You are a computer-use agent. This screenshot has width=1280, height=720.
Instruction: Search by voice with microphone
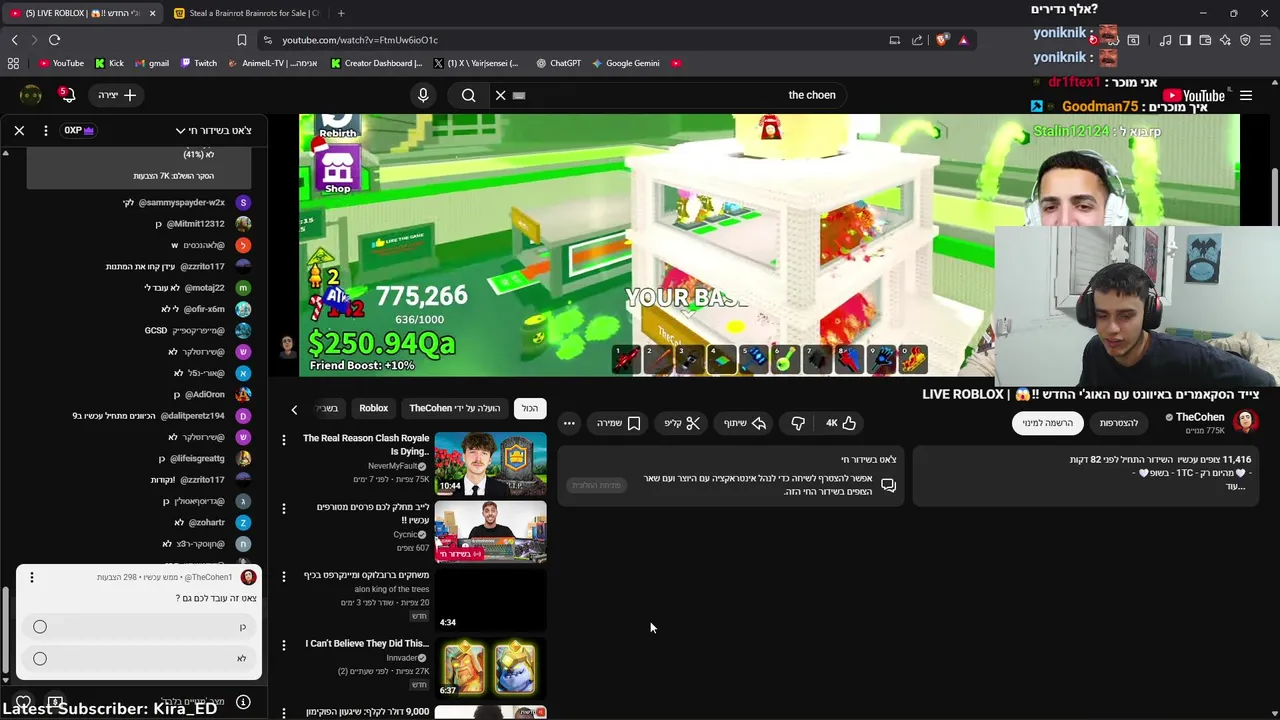[423, 95]
